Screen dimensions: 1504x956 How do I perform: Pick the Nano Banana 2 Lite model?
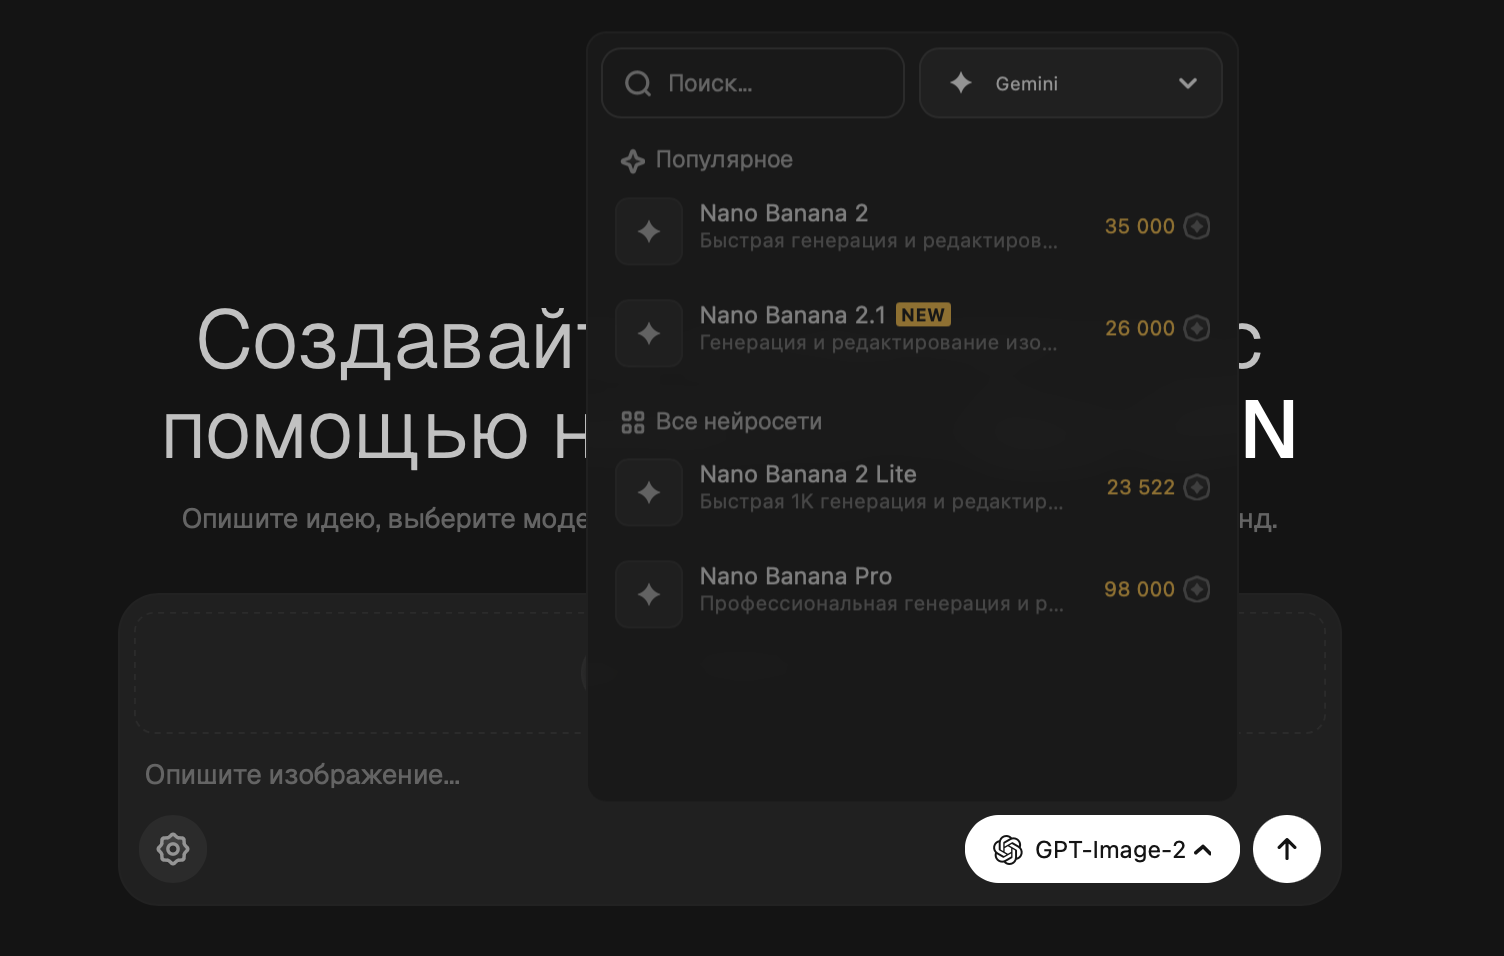(x=913, y=492)
